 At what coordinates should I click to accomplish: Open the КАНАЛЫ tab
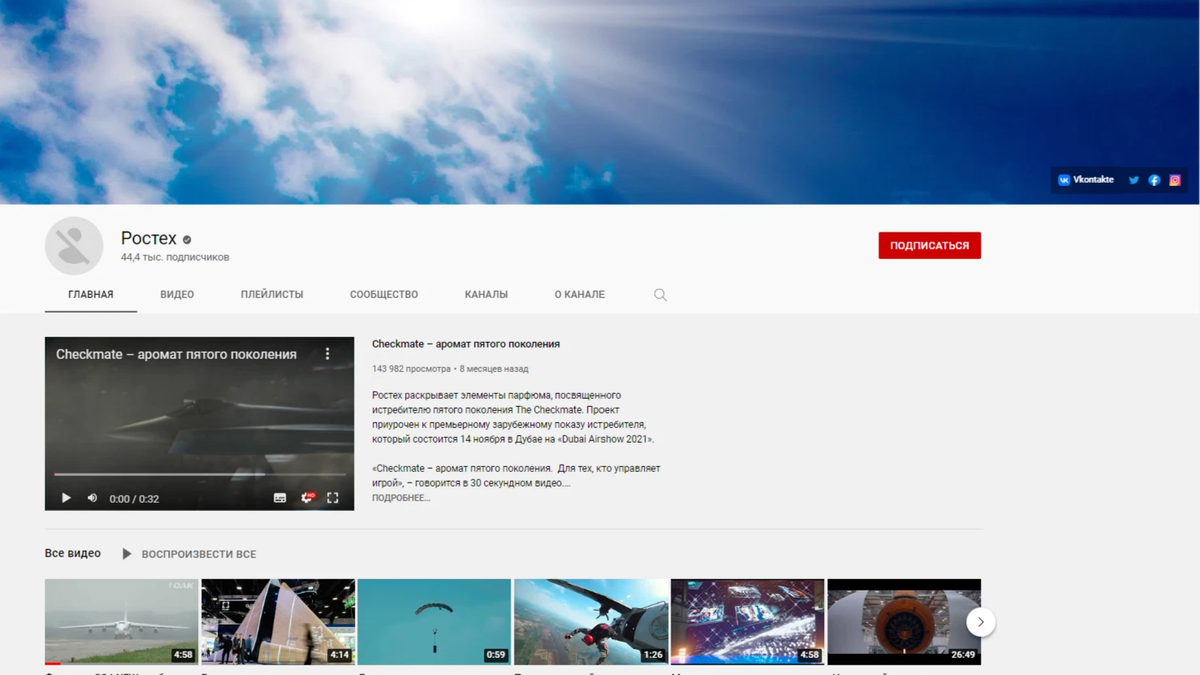(x=486, y=294)
